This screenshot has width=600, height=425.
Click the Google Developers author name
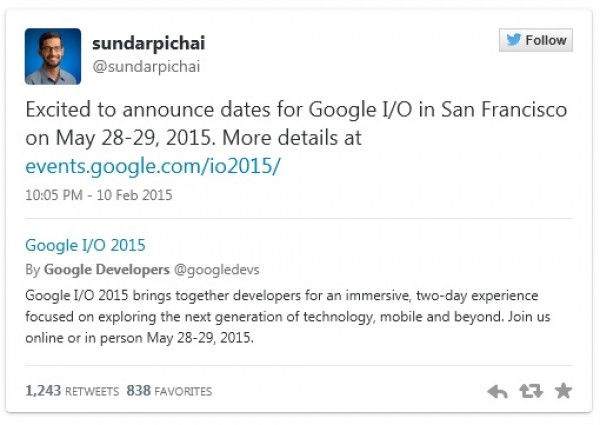click(107, 270)
